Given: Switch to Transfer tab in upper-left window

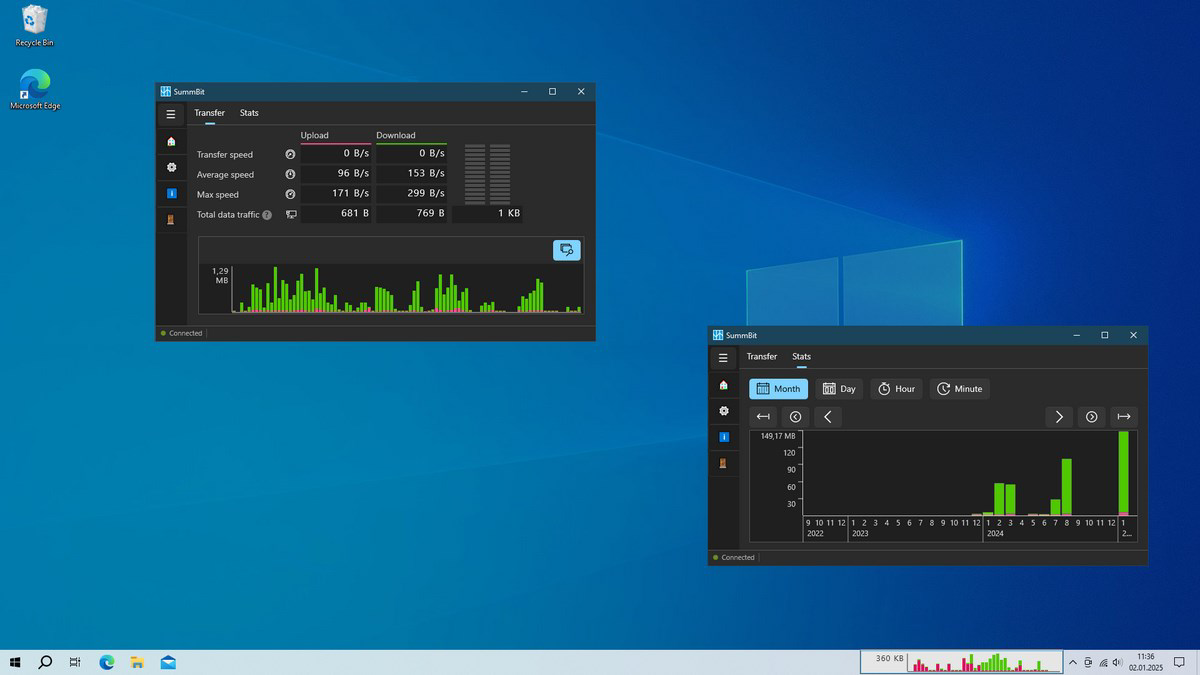Looking at the screenshot, I should pyautogui.click(x=210, y=113).
